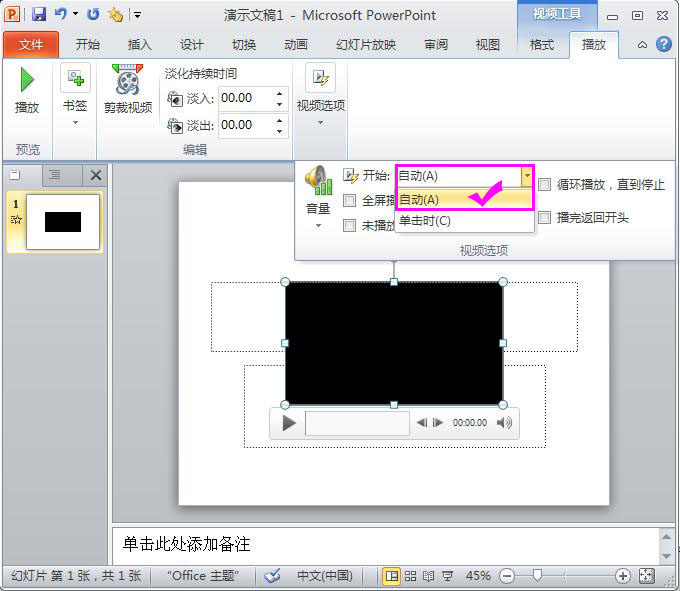Toggle the play full screen checkbox
Viewport: 680px width, 591px height.
(349, 200)
